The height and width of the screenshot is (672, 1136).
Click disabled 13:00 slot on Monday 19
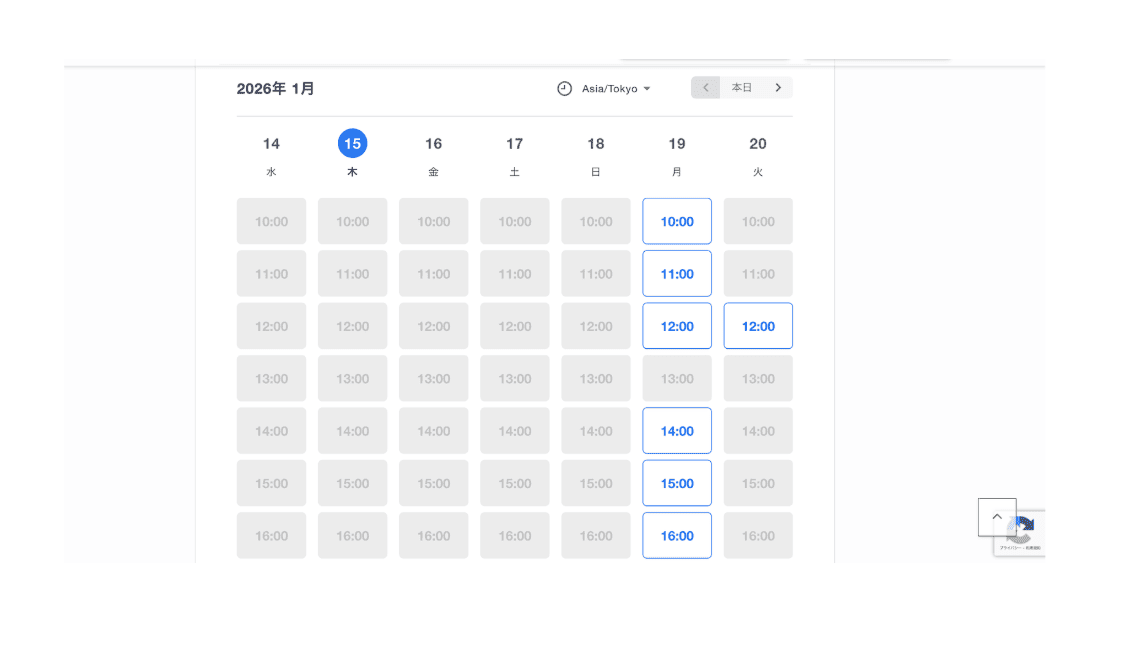677,379
